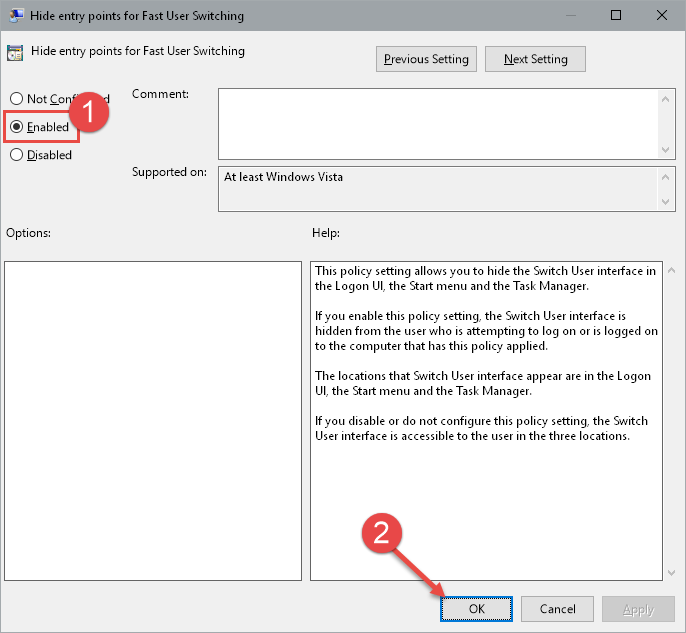
Task: Close the window with the X
Action: pyautogui.click(x=662, y=15)
